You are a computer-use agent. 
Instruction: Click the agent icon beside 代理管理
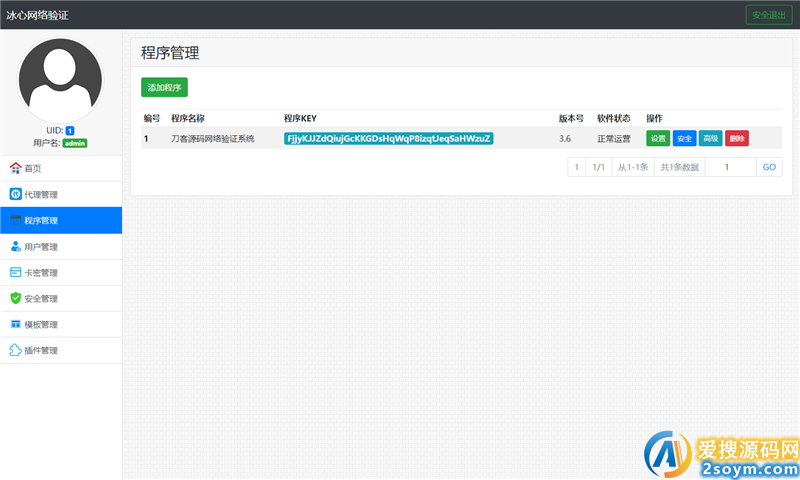pos(15,194)
